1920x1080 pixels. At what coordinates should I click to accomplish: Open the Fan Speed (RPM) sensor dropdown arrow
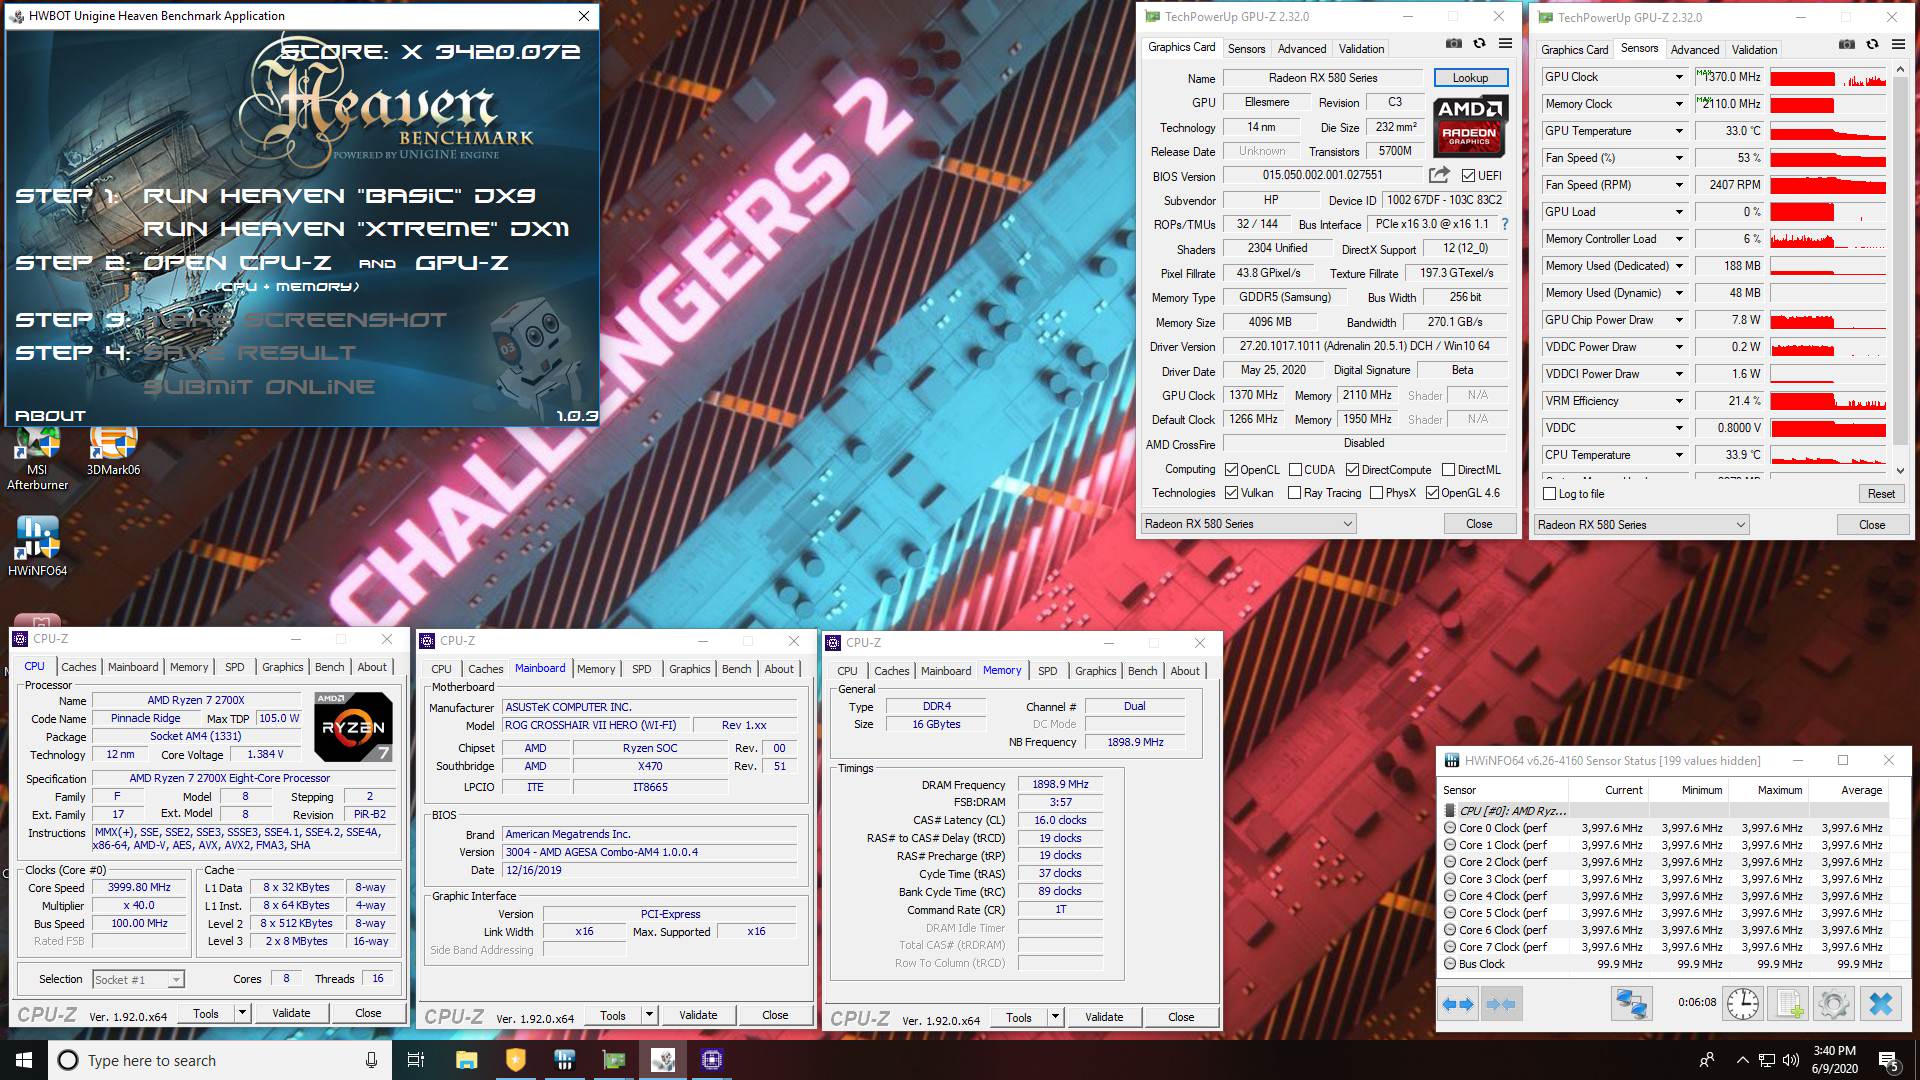tap(1679, 185)
